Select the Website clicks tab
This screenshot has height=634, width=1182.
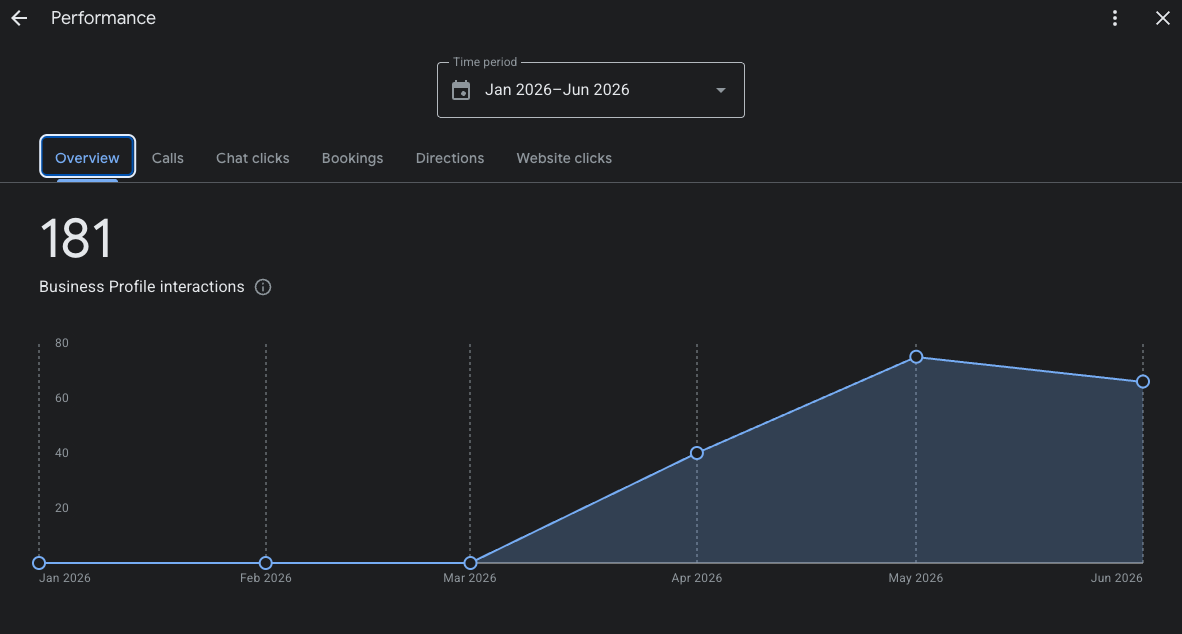tap(564, 158)
